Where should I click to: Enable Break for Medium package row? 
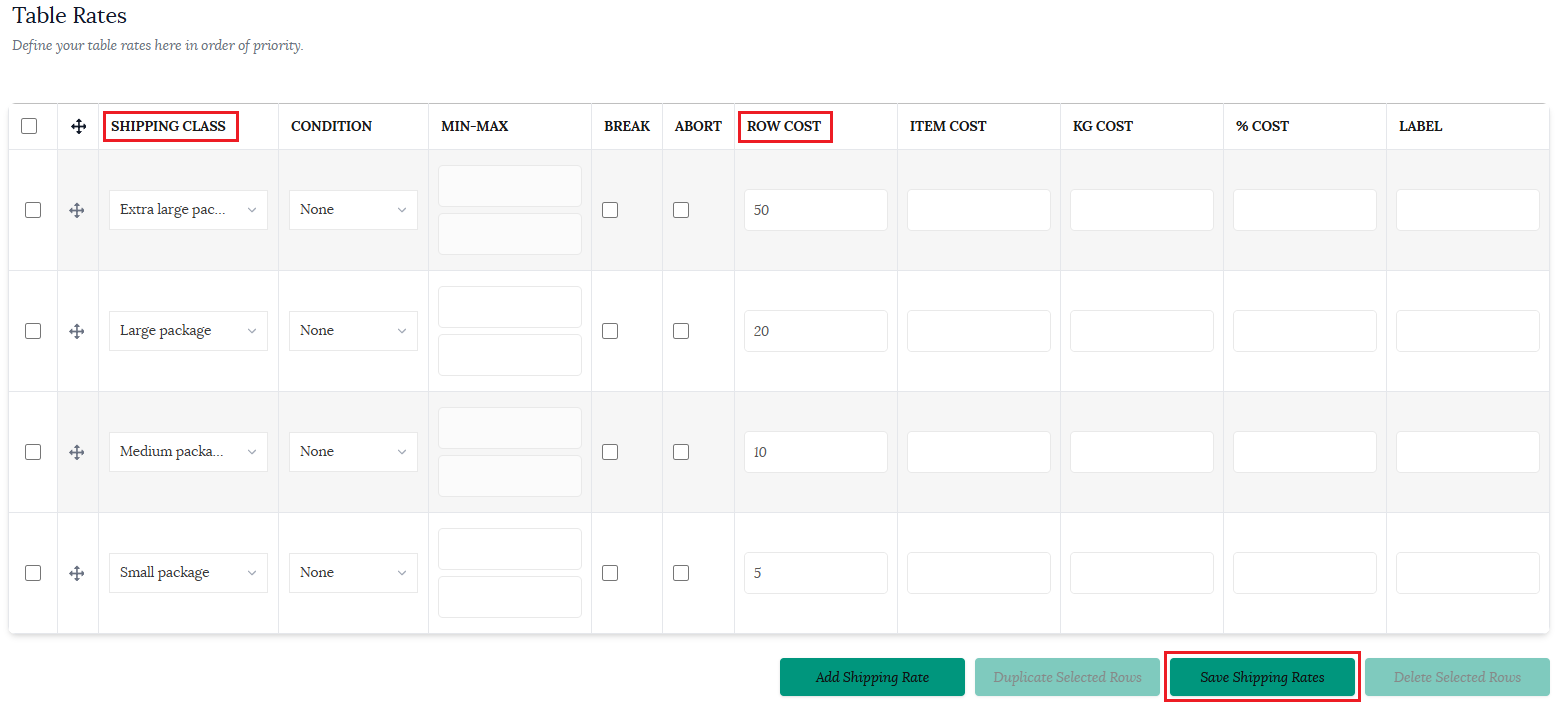[x=610, y=452]
